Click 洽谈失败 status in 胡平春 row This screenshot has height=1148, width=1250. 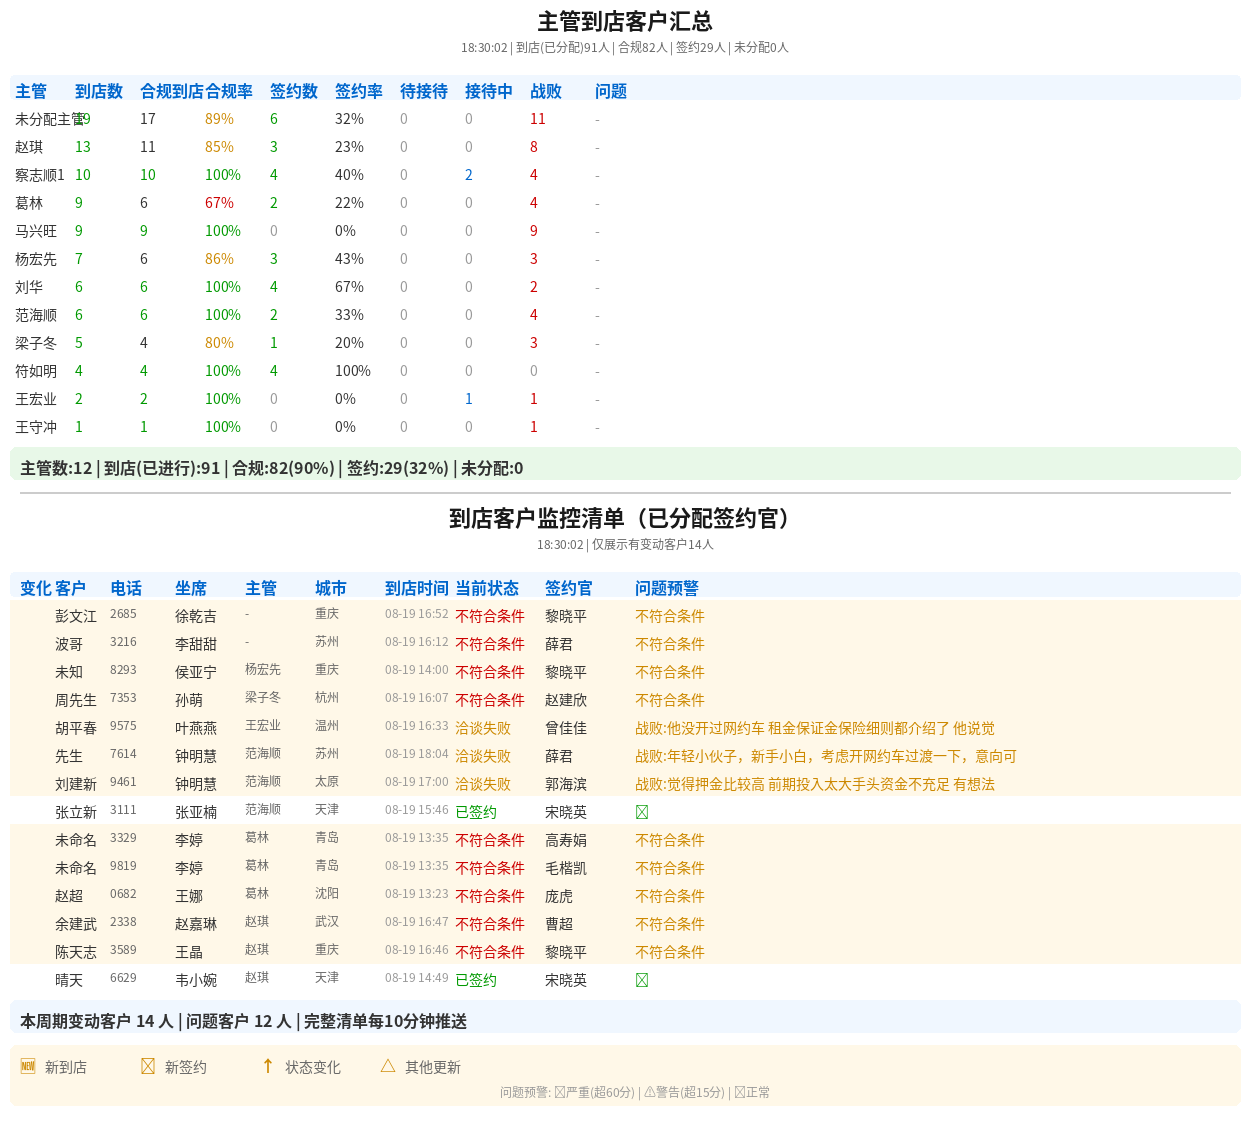pyautogui.click(x=483, y=728)
